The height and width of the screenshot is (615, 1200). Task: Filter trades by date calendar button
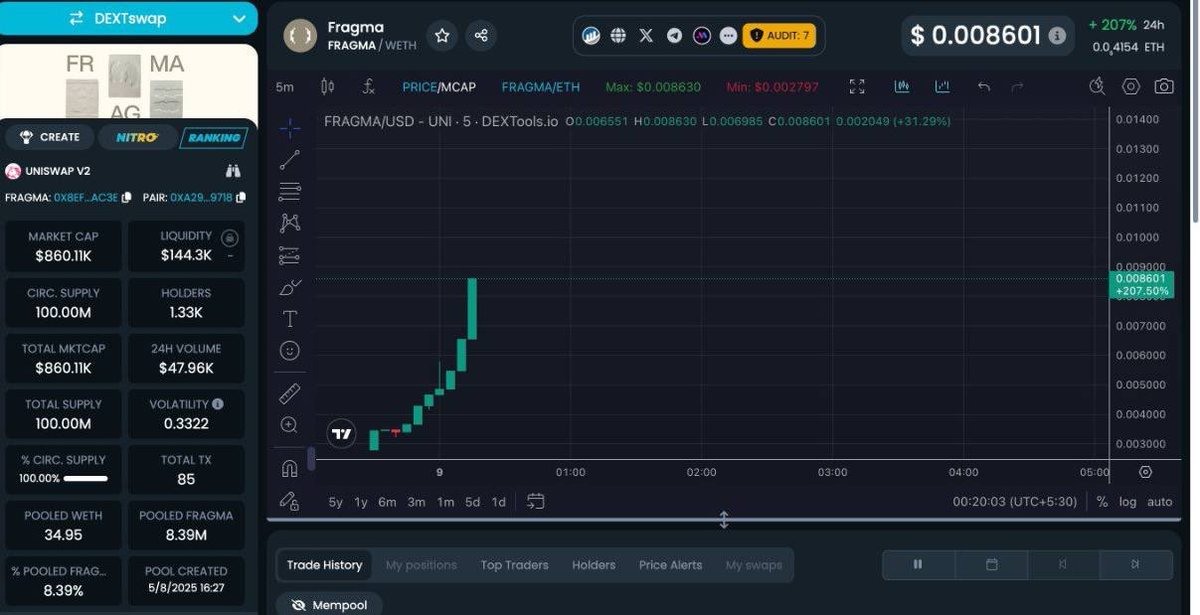click(x=992, y=565)
